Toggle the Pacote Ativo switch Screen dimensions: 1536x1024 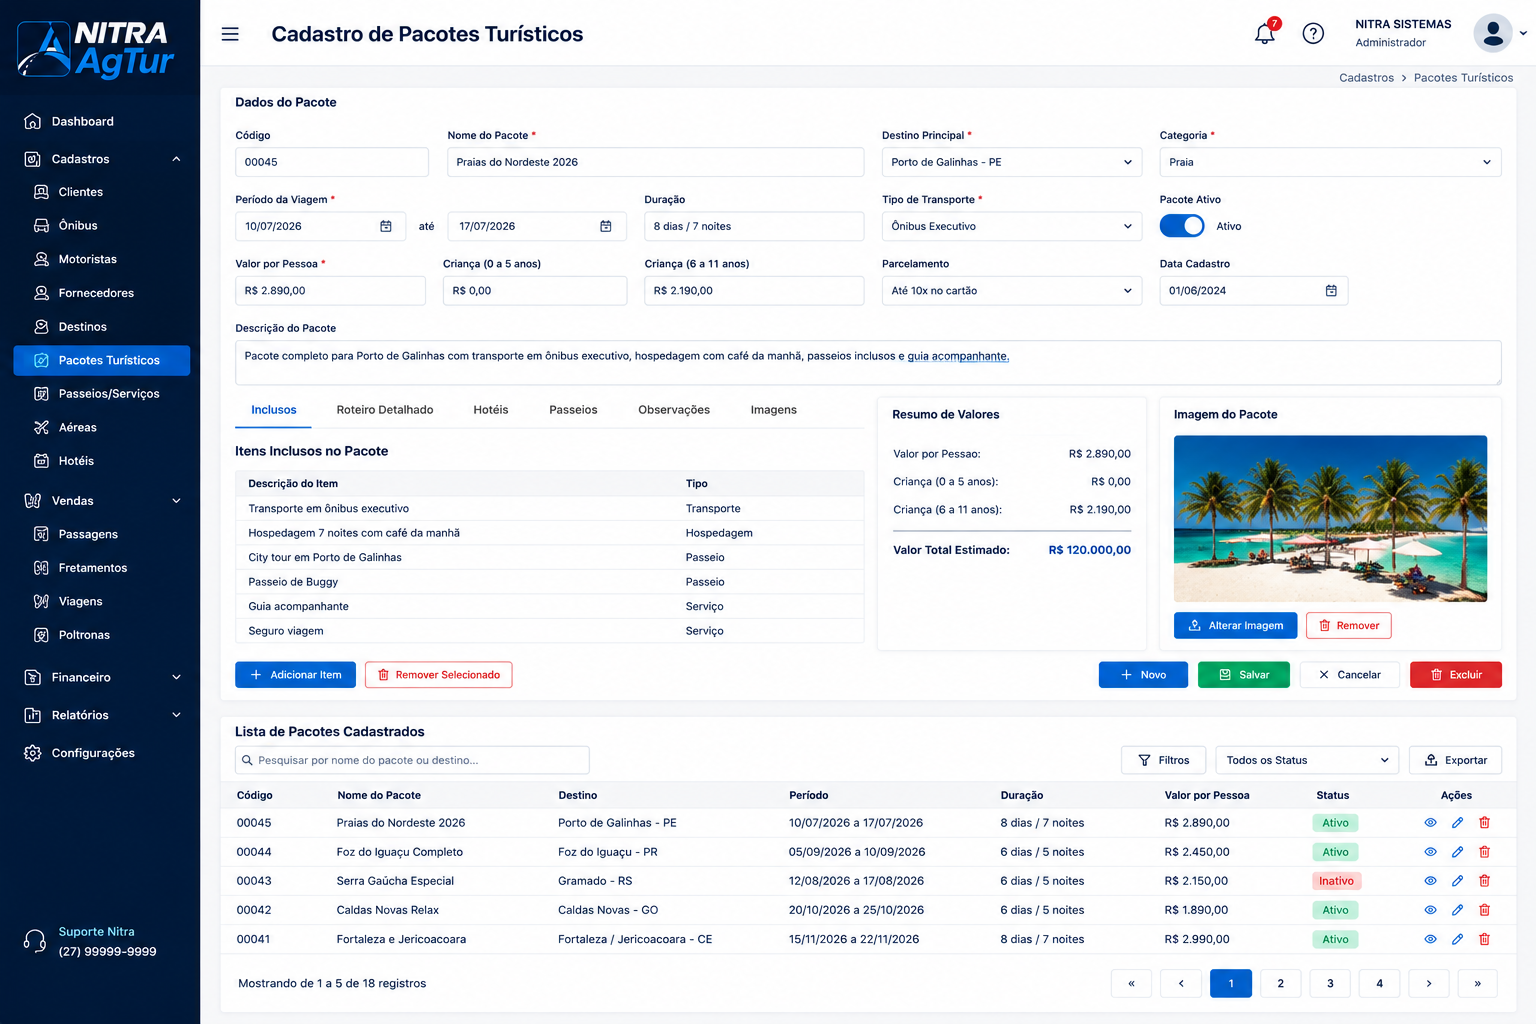pyautogui.click(x=1181, y=226)
